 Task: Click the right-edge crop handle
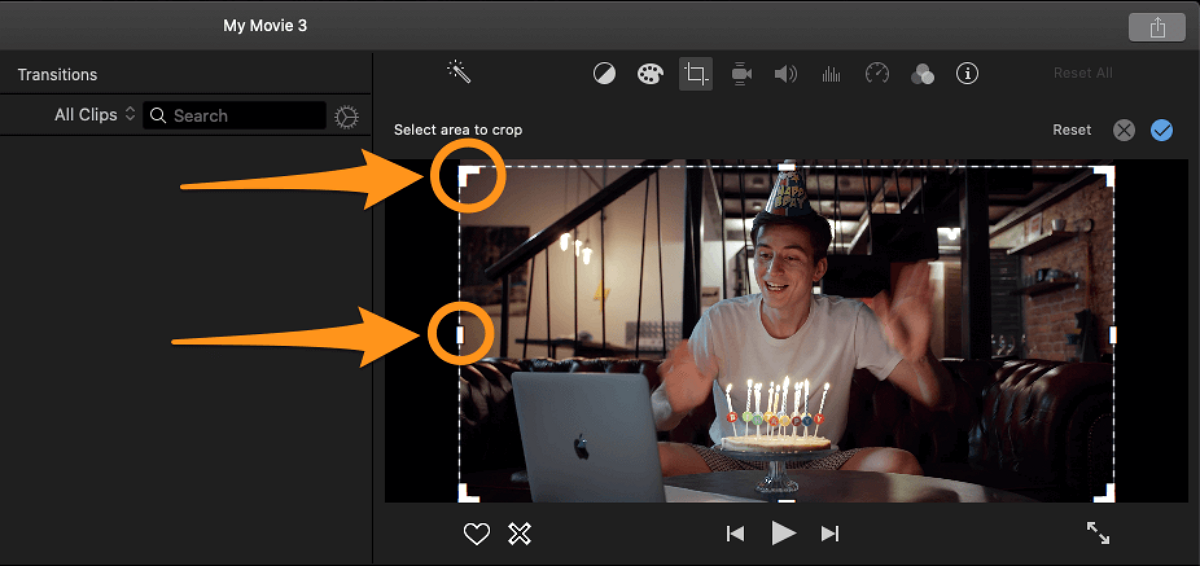[1113, 334]
